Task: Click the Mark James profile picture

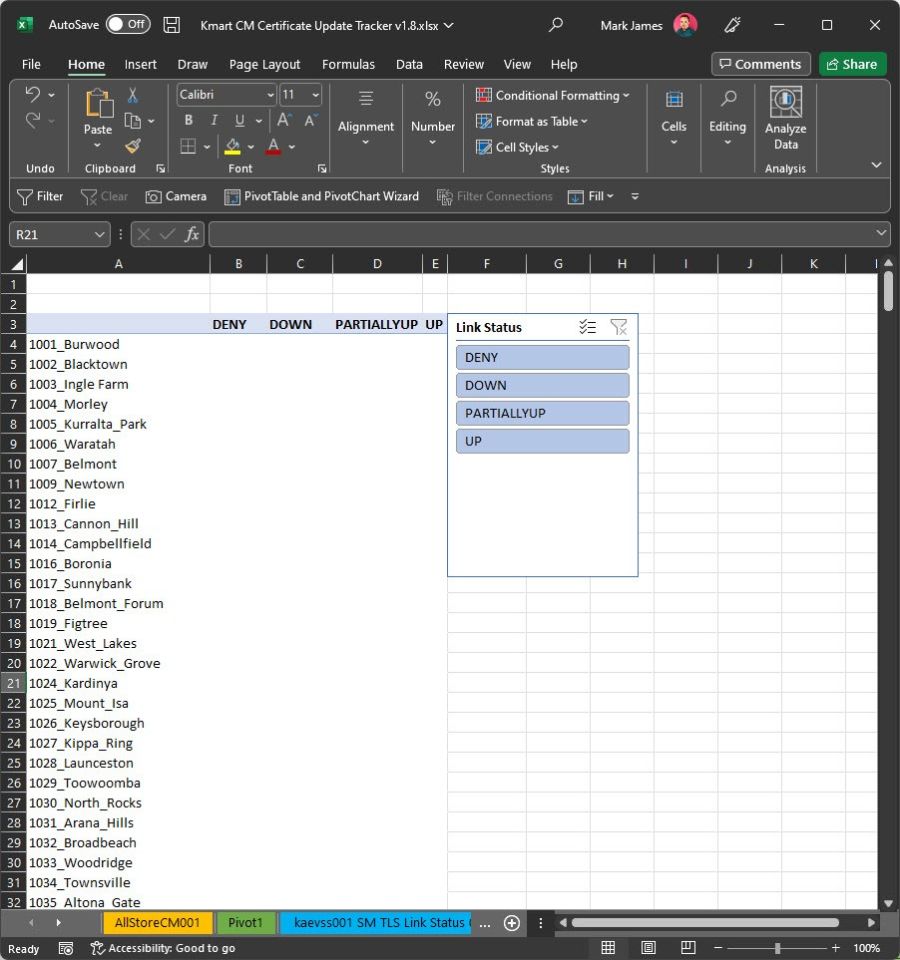Action: (685, 25)
